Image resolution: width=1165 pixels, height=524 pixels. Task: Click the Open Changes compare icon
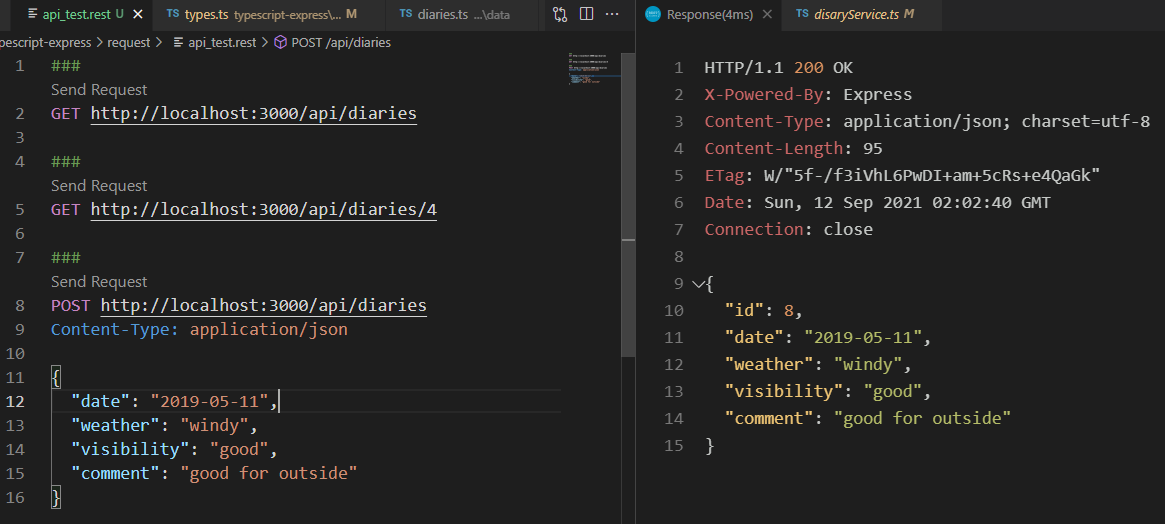pos(560,14)
